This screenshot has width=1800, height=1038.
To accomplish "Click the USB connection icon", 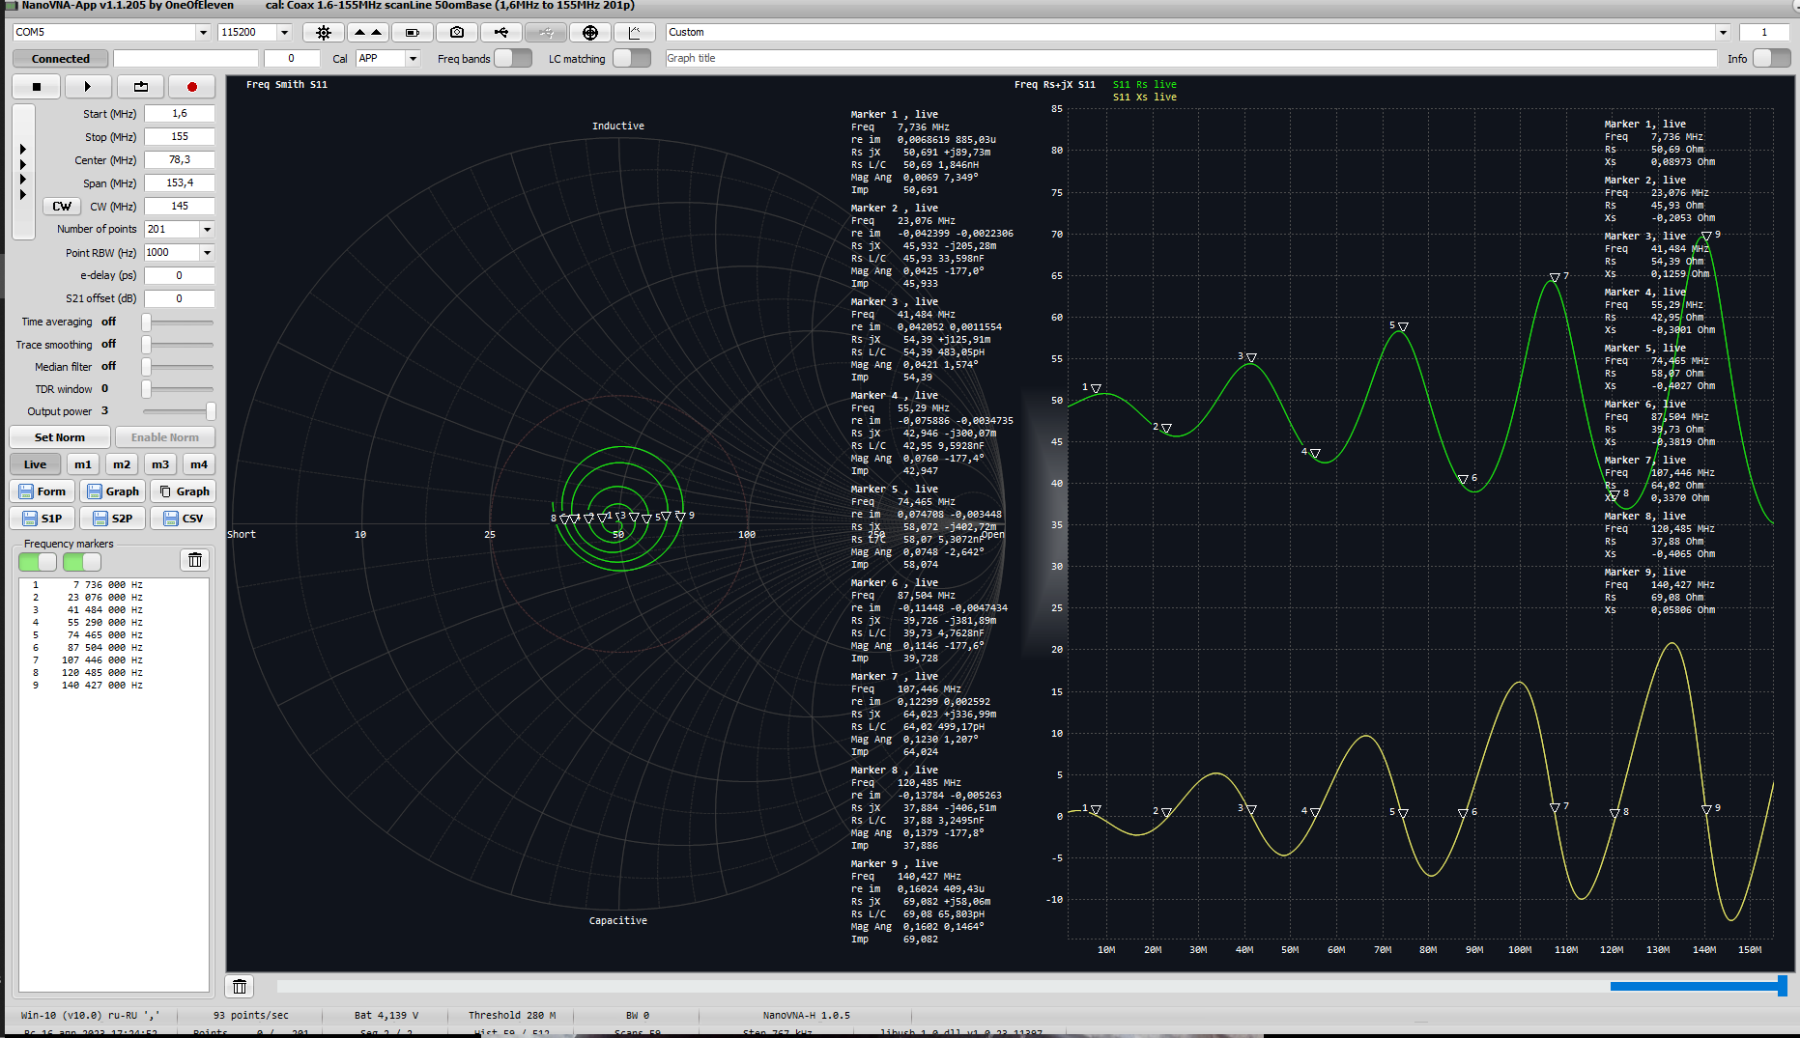I will pyautogui.click(x=501, y=32).
